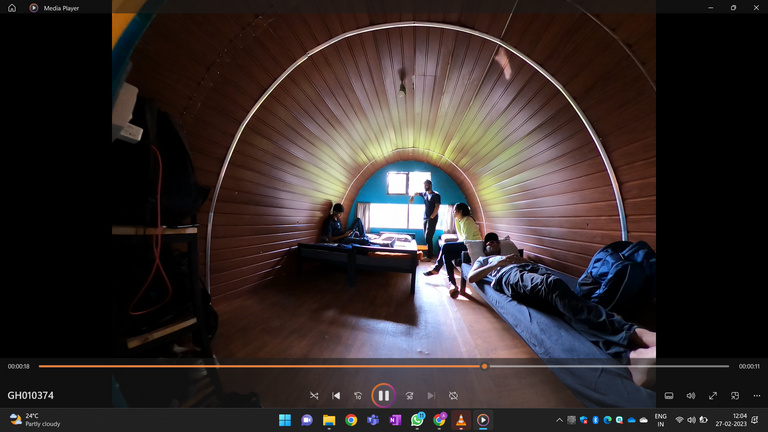
Task: Open the system tray speaker volume icon
Action: pyautogui.click(x=691, y=420)
